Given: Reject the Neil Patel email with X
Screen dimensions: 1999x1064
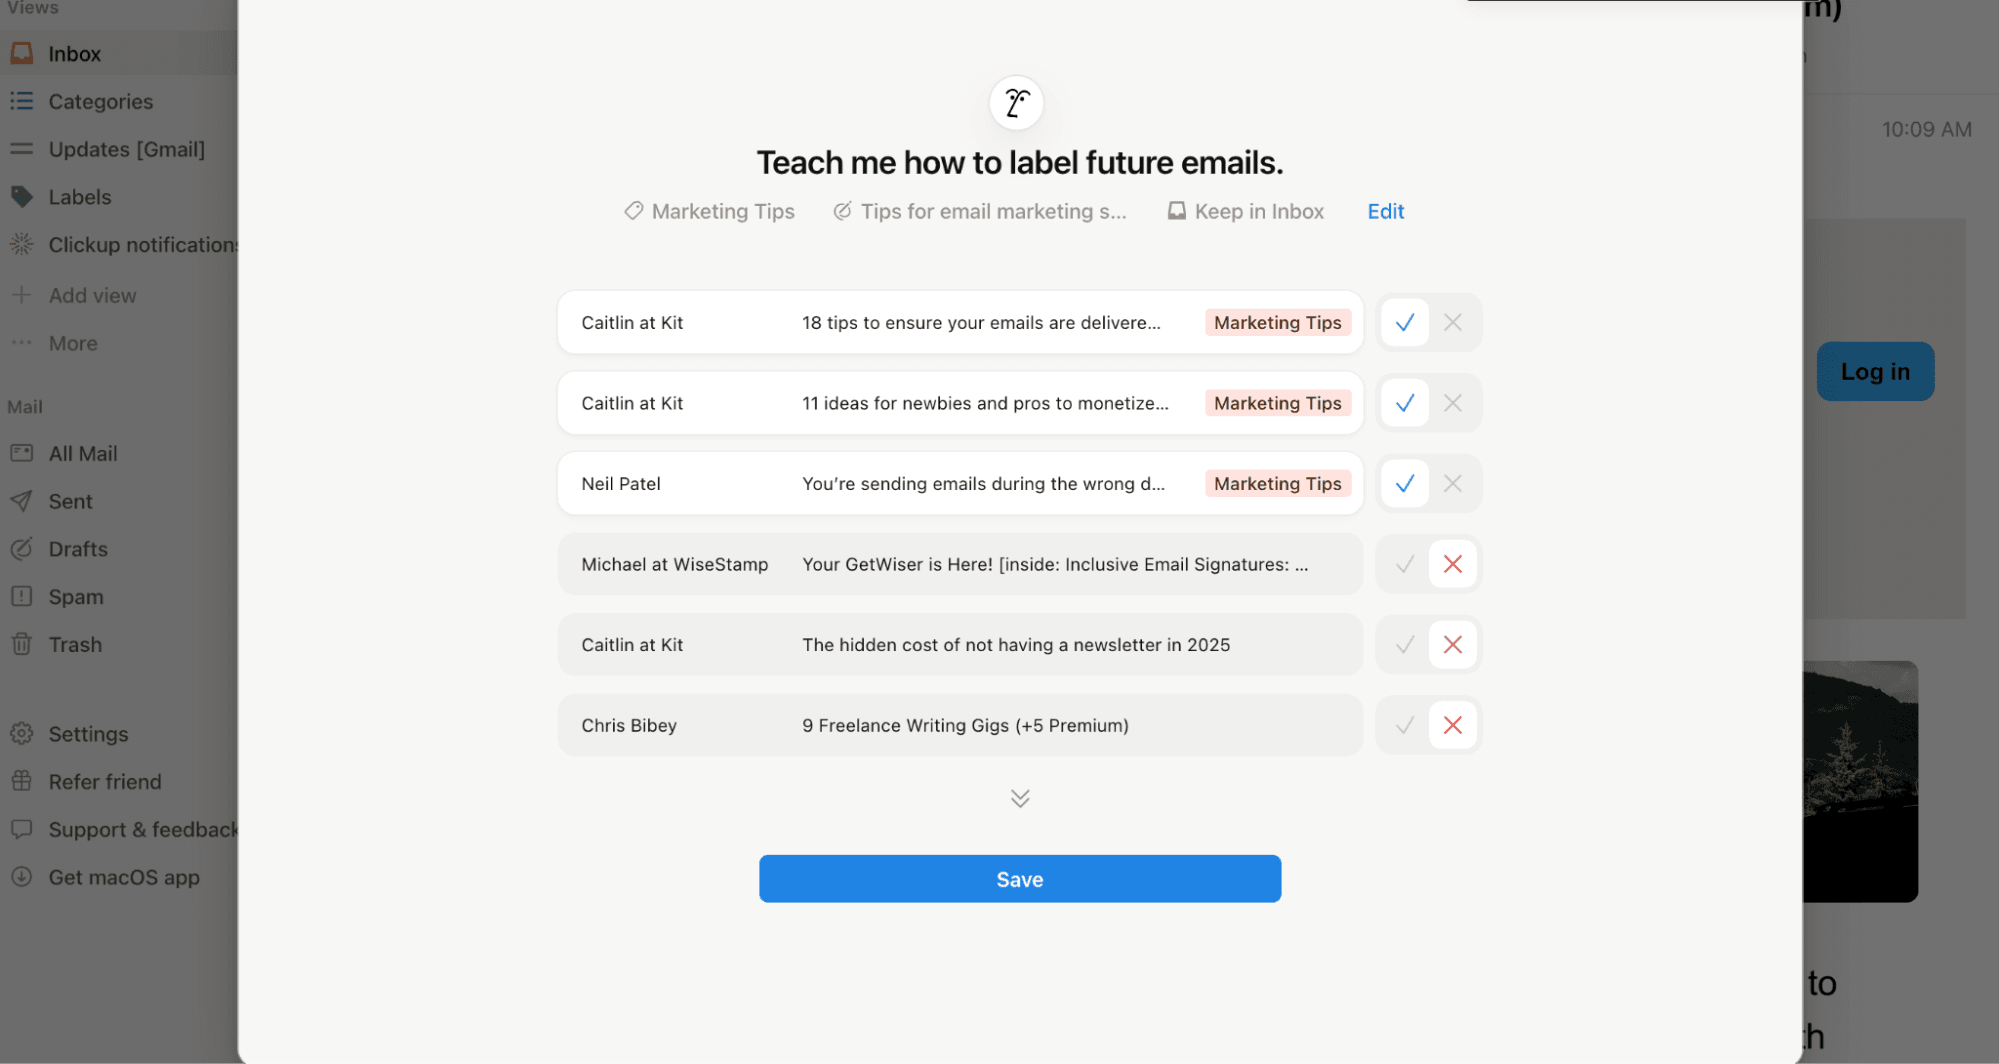Looking at the screenshot, I should 1452,484.
